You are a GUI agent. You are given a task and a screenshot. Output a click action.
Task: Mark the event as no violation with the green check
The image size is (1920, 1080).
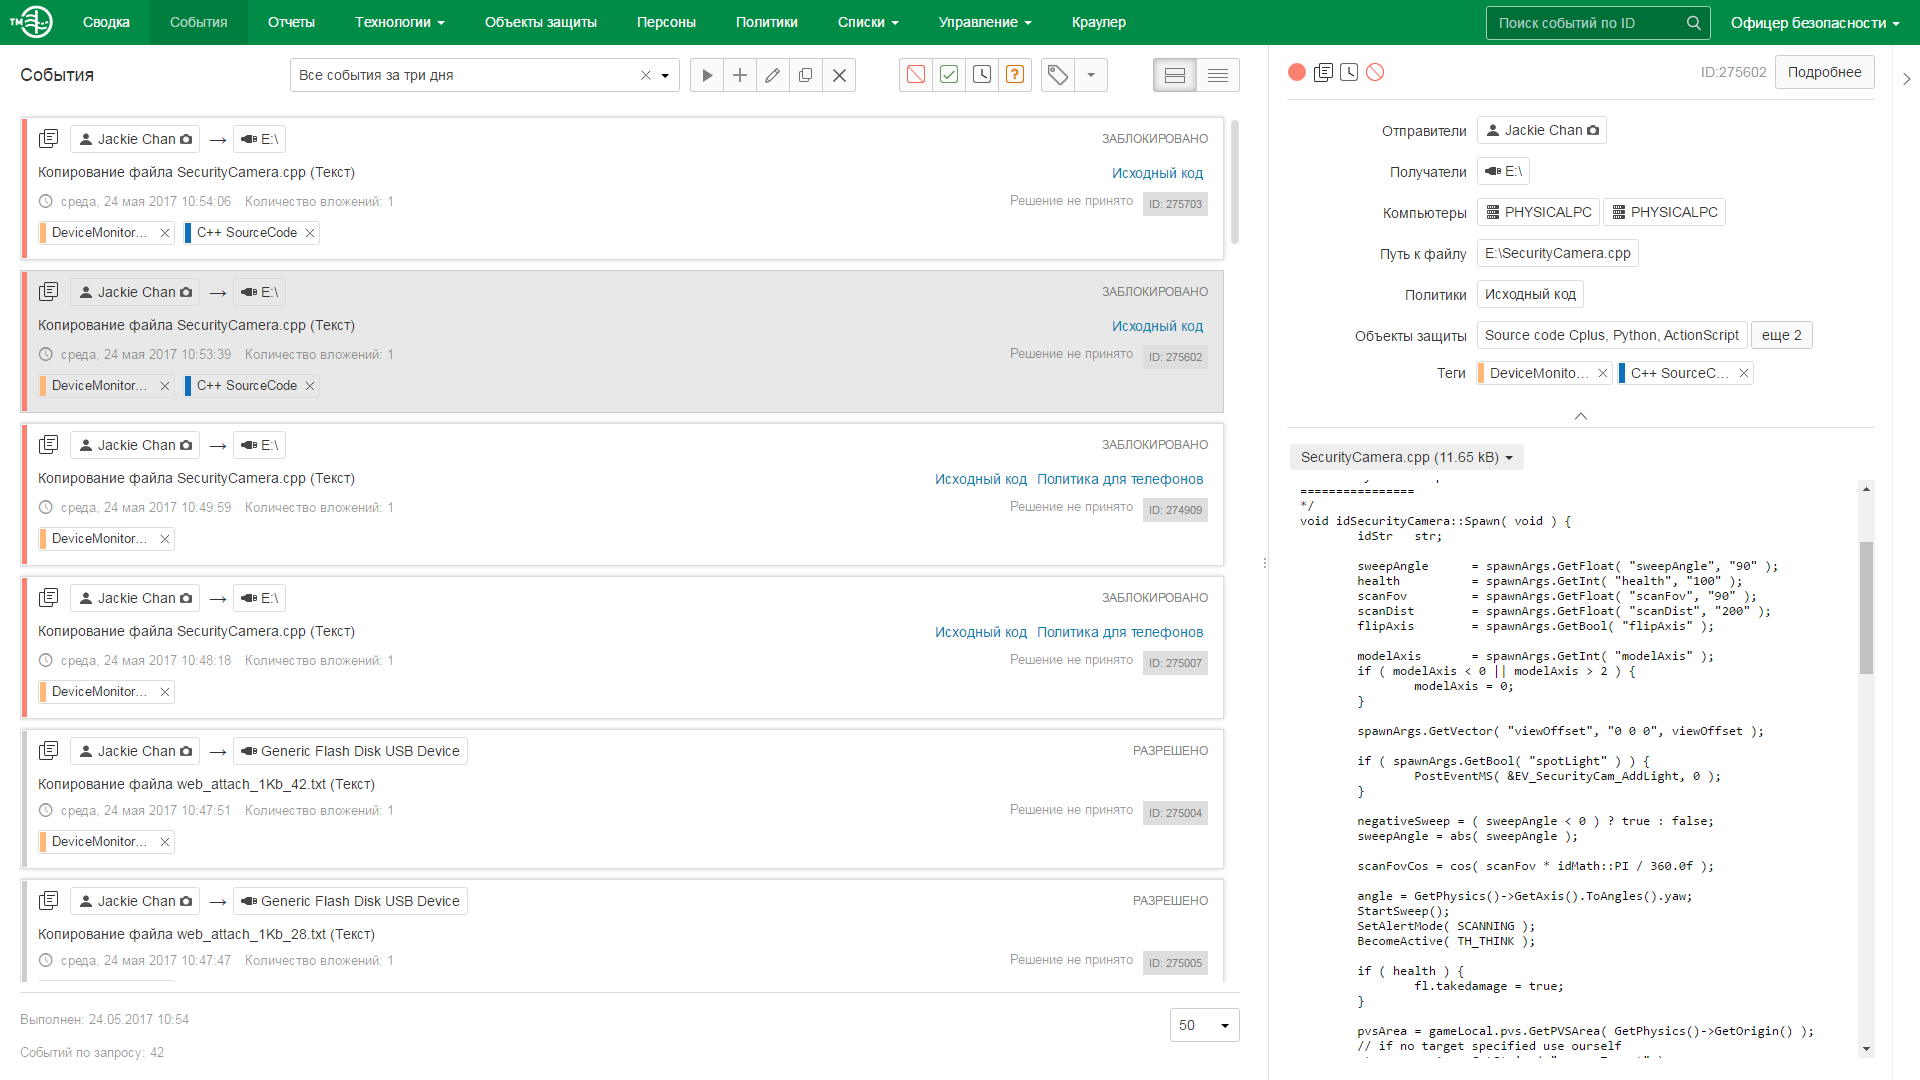949,75
